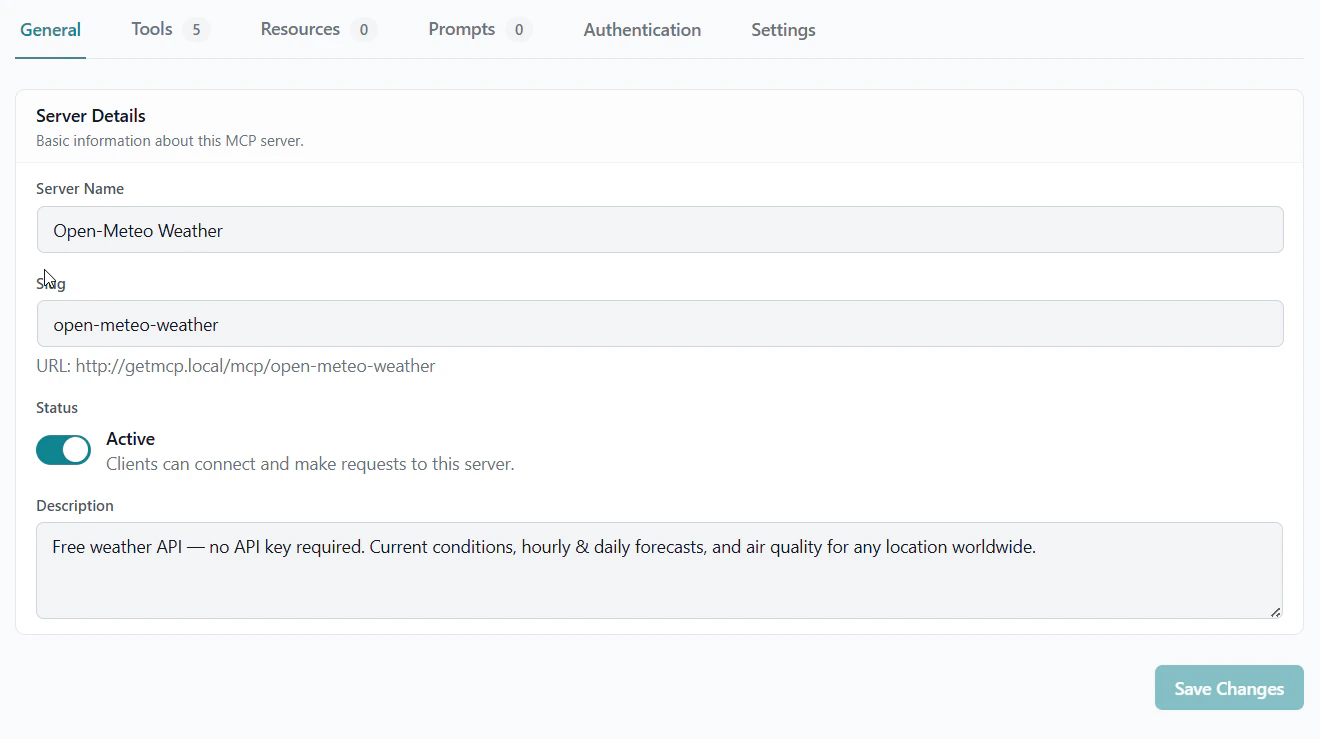Viewport: 1320px width, 739px height.
Task: Open the Tools tab
Action: click(x=170, y=30)
